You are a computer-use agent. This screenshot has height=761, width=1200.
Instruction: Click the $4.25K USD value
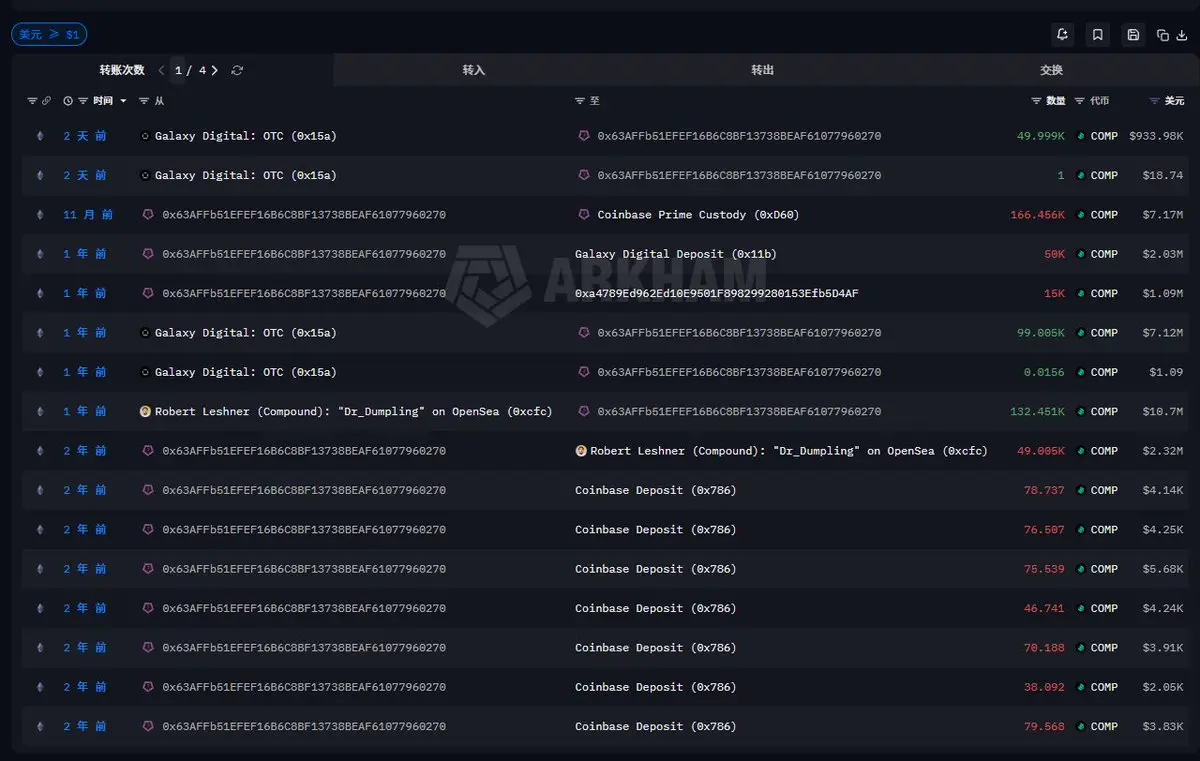(x=1163, y=530)
